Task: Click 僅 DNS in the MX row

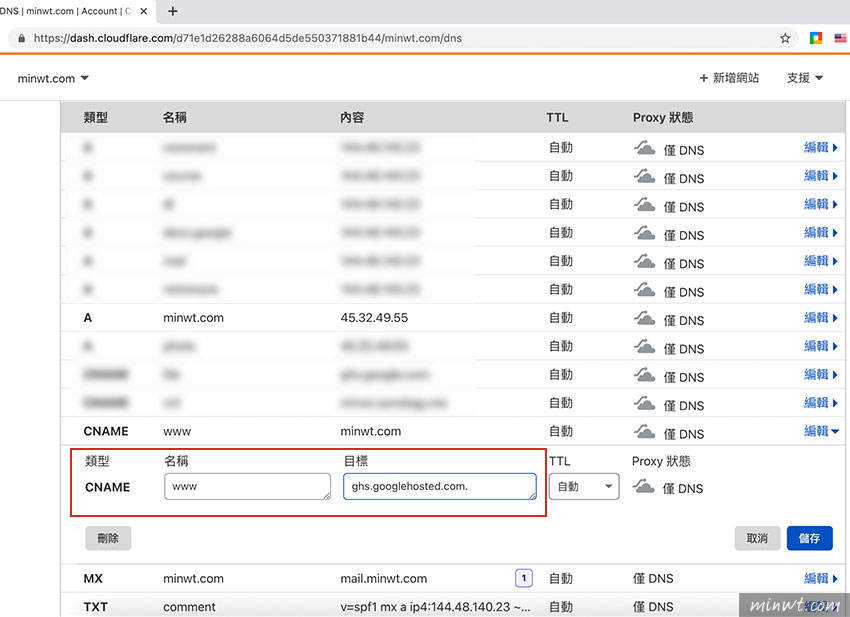Action: coord(653,579)
